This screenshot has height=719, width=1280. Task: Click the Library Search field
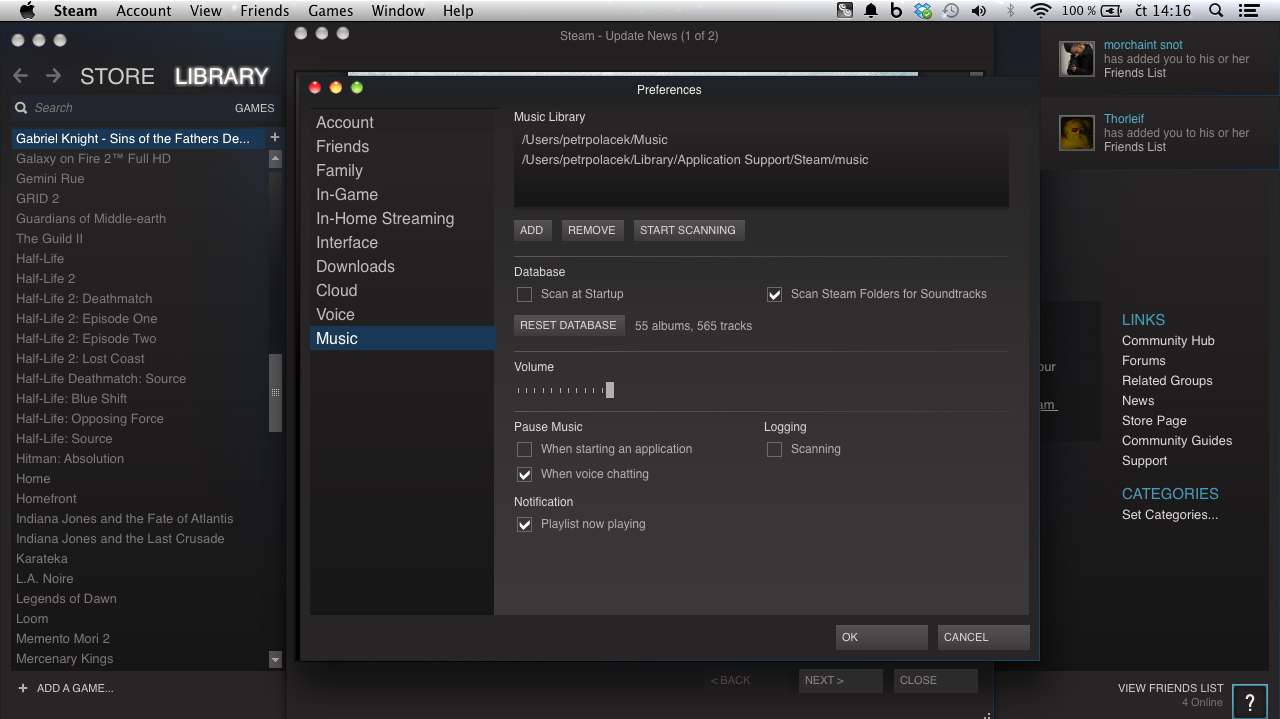click(x=120, y=108)
